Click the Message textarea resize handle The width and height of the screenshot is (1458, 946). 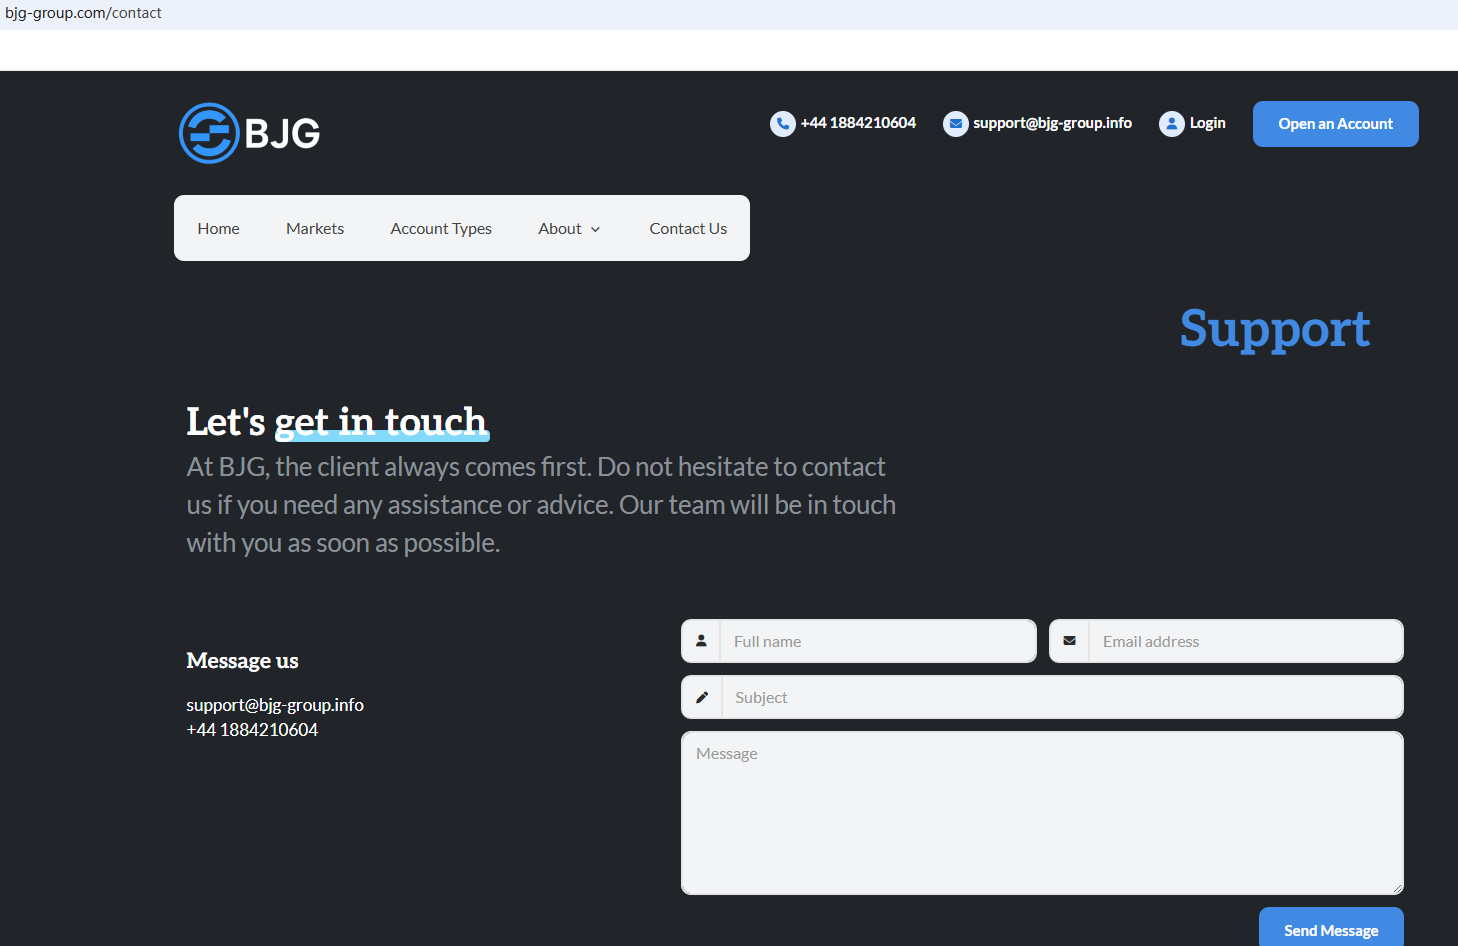click(1397, 888)
